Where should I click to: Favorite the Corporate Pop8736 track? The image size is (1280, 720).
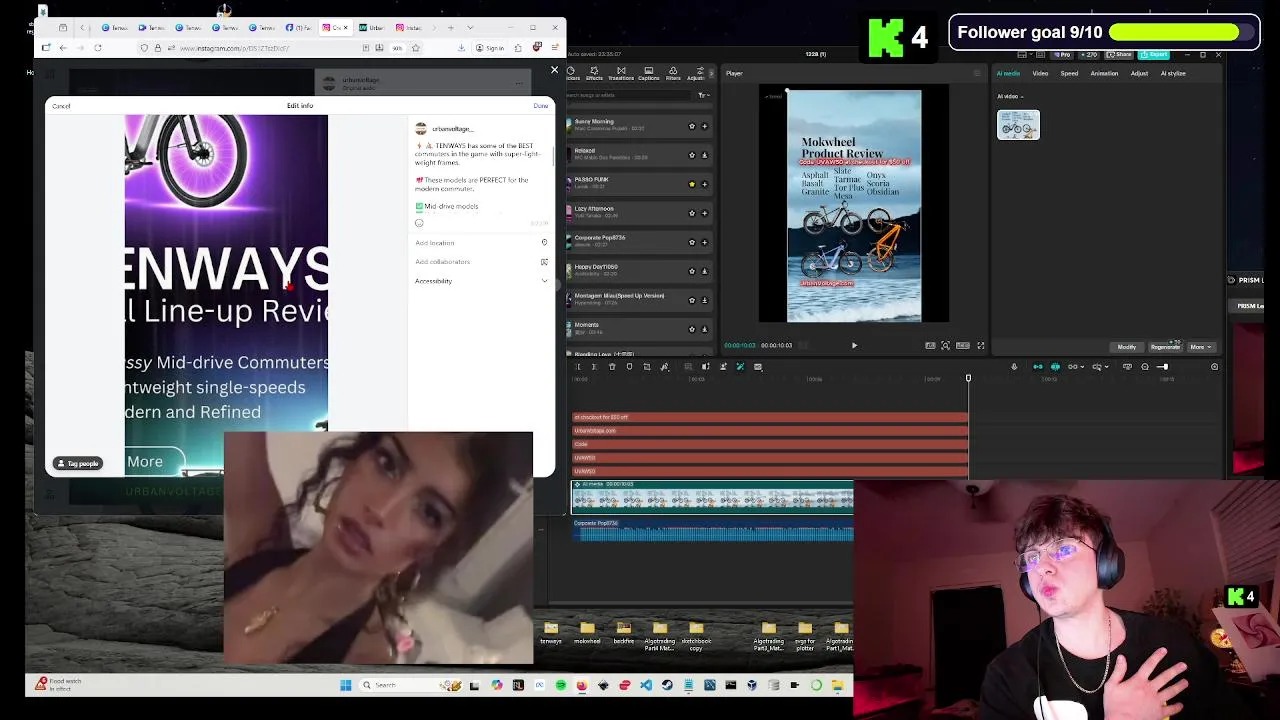pyautogui.click(x=691, y=242)
